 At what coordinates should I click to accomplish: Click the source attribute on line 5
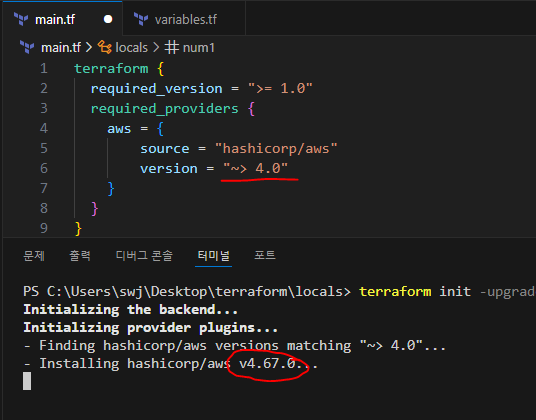pos(164,149)
